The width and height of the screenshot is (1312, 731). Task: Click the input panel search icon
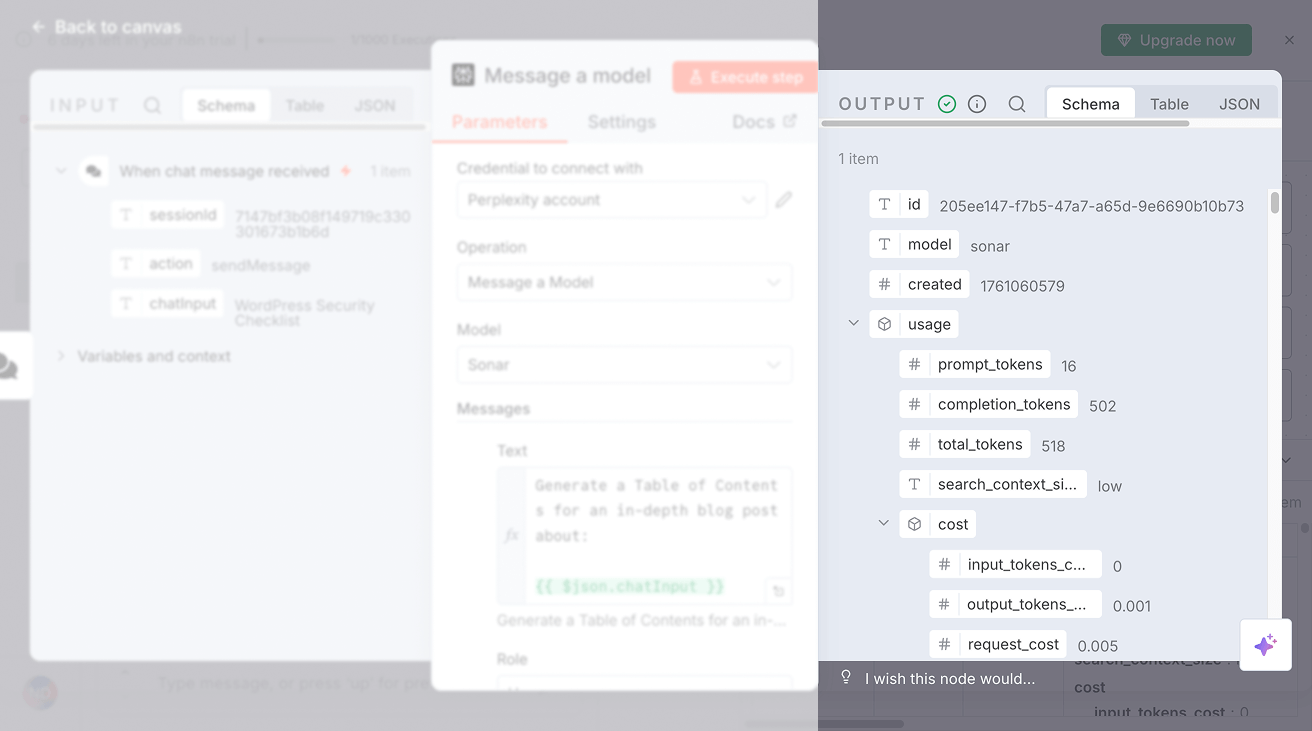152,105
